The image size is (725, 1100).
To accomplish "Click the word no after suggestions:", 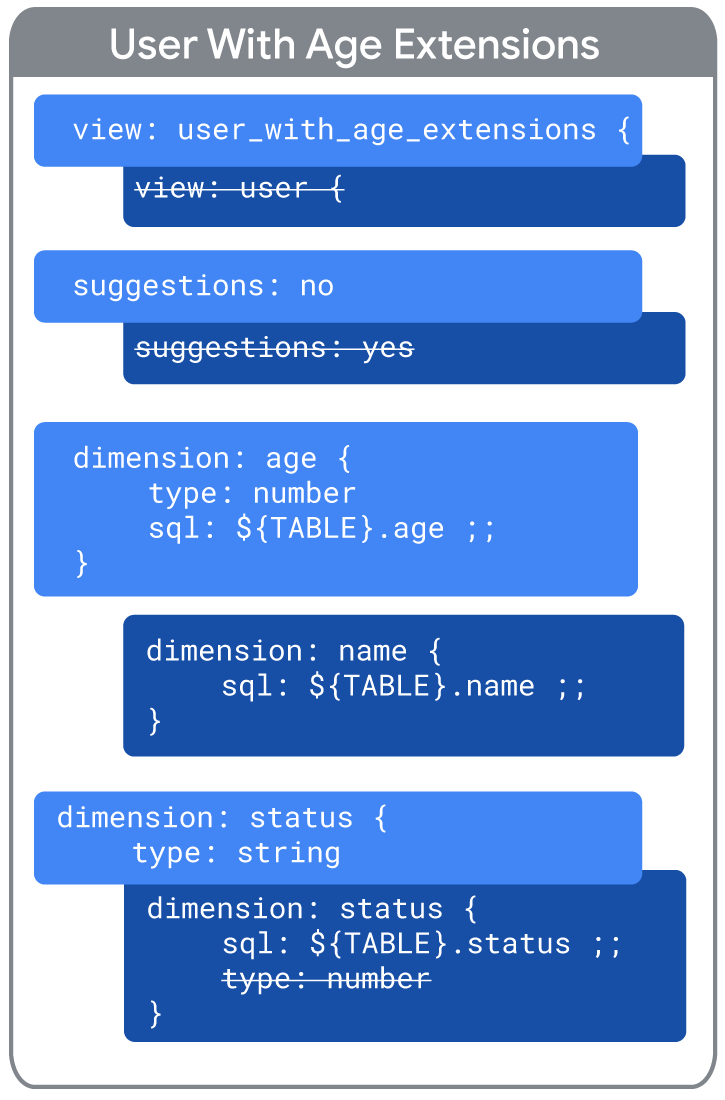I will coord(317,287).
